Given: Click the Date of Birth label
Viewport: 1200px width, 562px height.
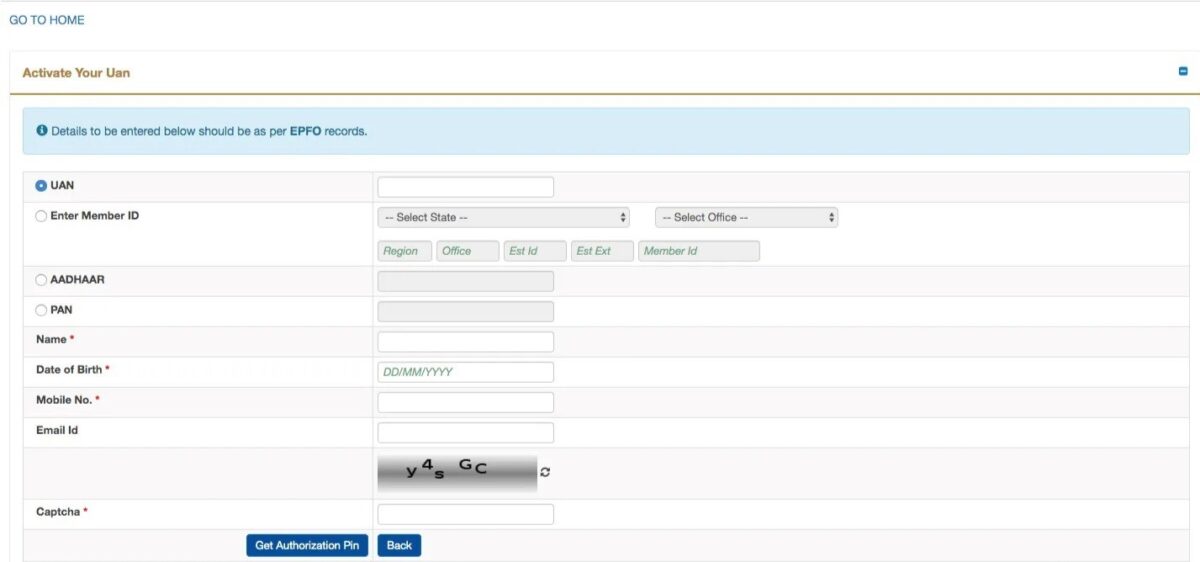Looking at the screenshot, I should pos(72,370).
